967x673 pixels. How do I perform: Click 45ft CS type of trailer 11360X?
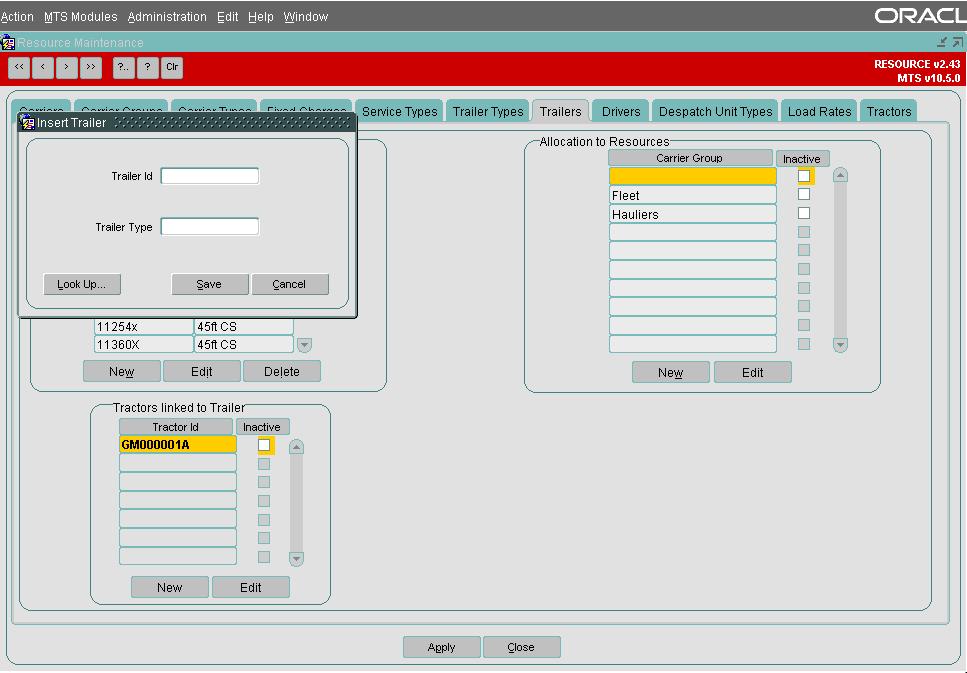click(244, 344)
